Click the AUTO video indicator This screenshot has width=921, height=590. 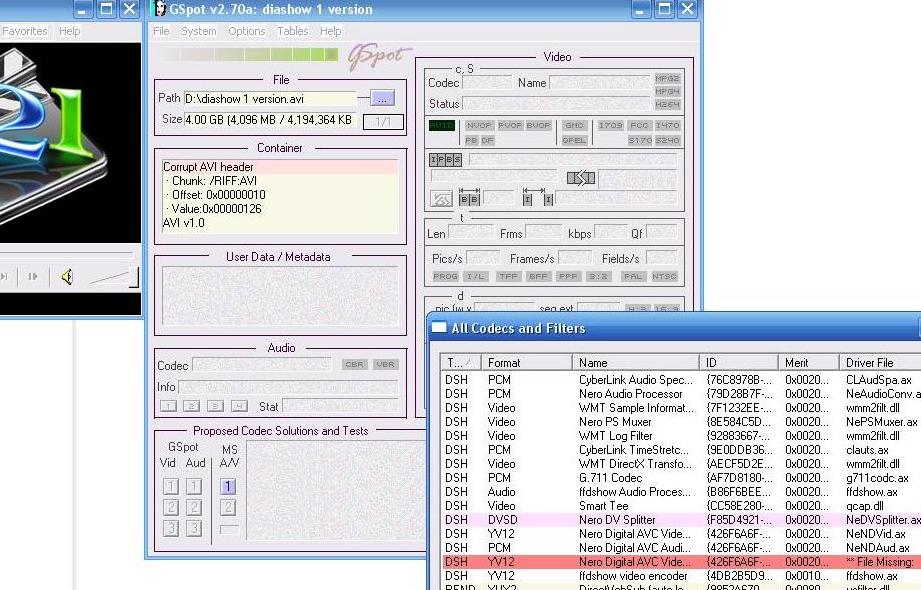pyautogui.click(x=441, y=126)
